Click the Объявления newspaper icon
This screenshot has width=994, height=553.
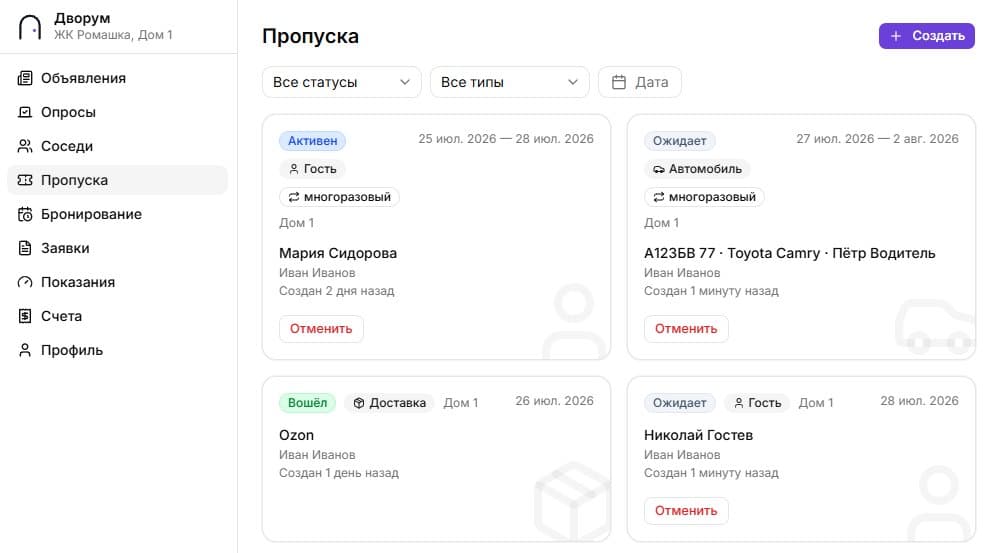click(x=25, y=78)
